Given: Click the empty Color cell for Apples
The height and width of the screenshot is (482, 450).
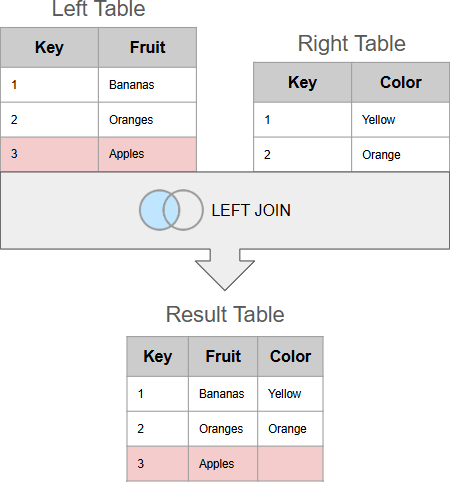Looking at the screenshot, I should pos(290,464).
